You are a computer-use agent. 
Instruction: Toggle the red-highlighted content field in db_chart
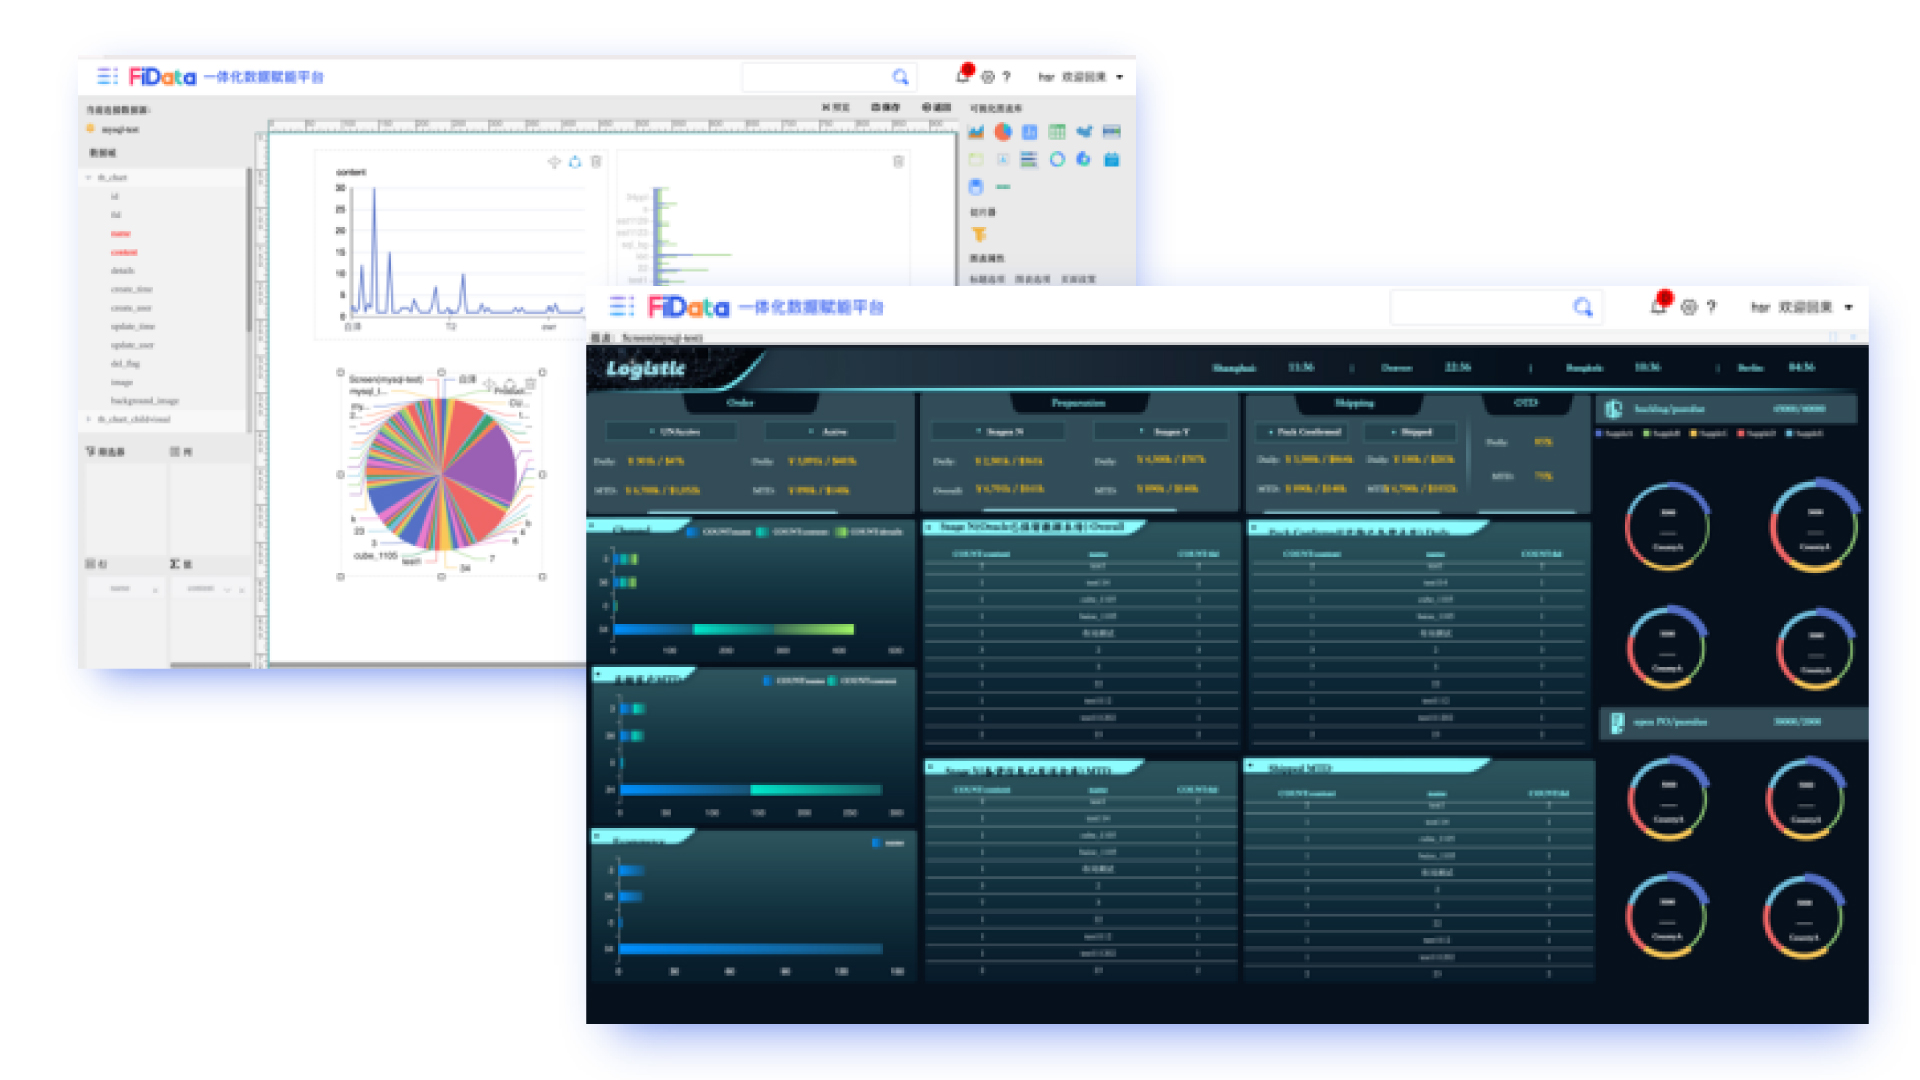pos(123,252)
